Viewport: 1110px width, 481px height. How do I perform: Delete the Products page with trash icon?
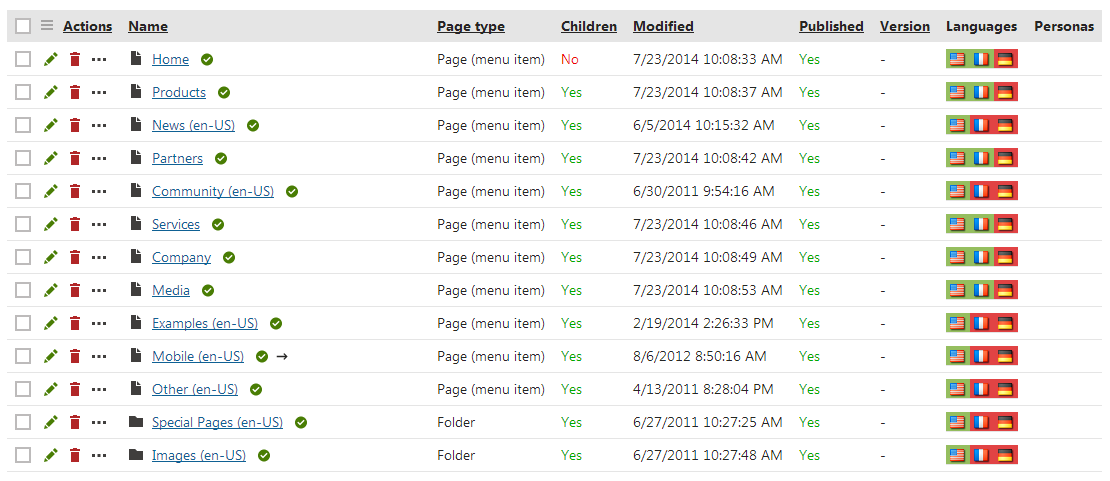75,93
